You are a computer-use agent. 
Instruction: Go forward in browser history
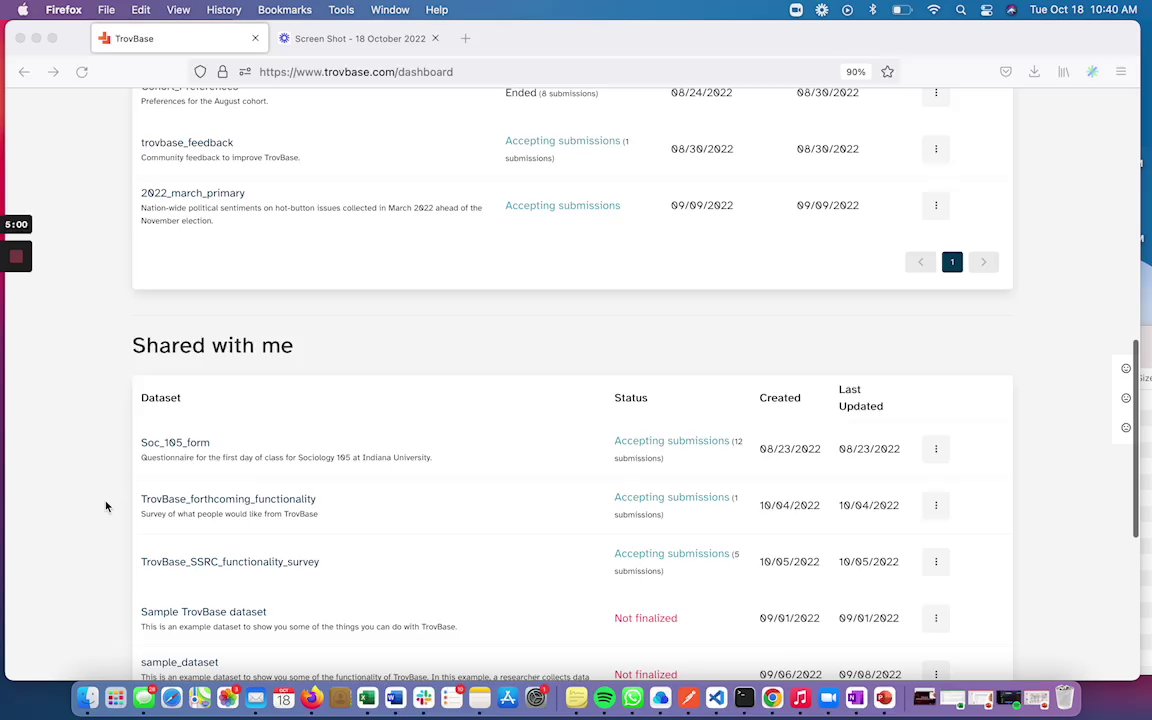click(53, 72)
